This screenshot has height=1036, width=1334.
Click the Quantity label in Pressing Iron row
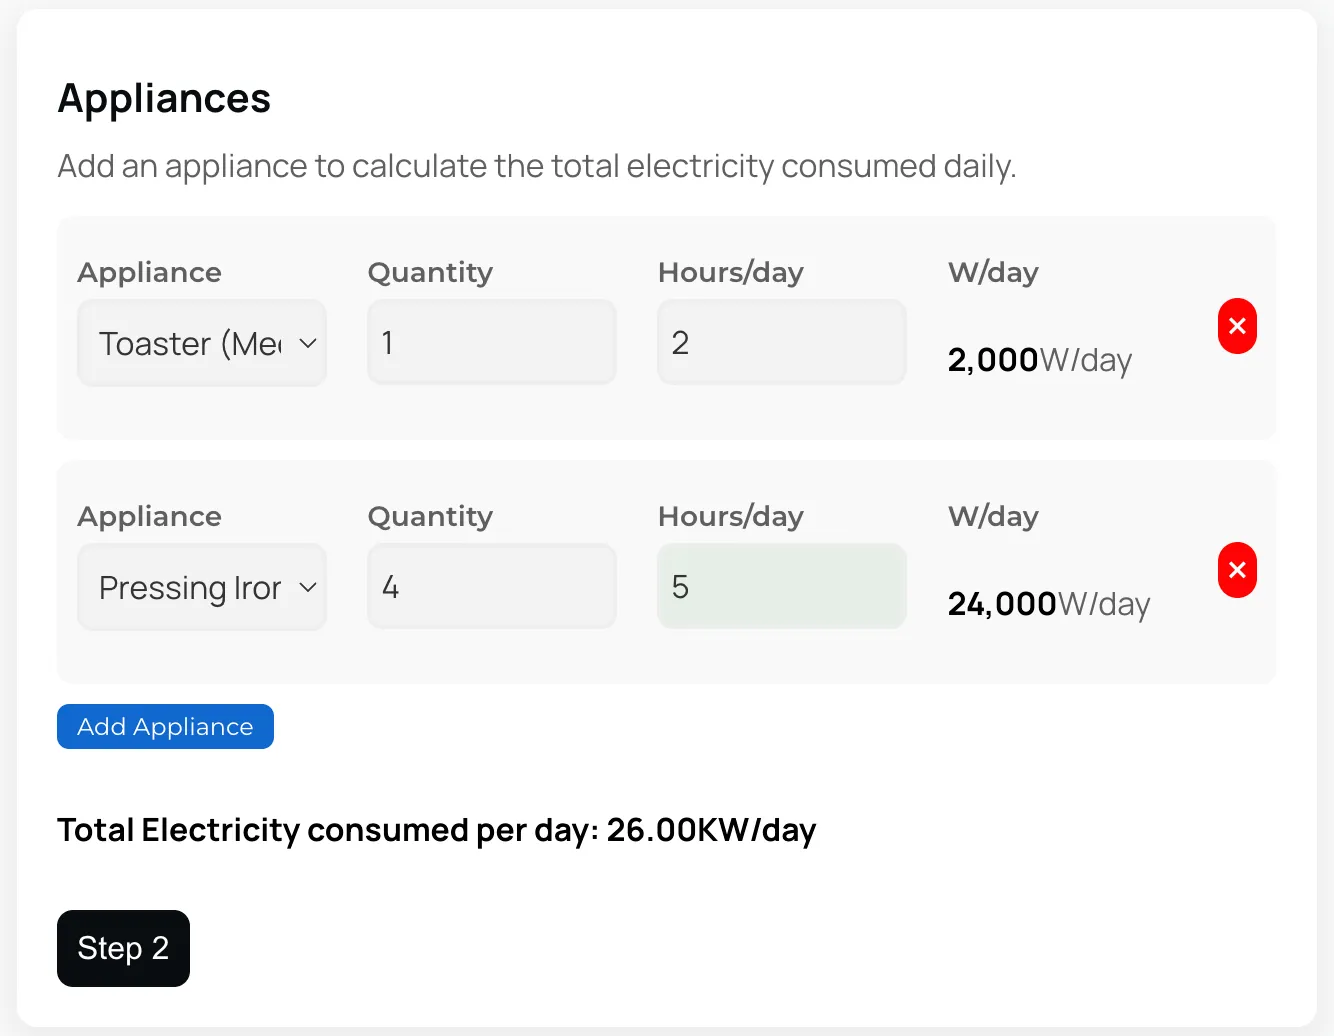tap(430, 516)
